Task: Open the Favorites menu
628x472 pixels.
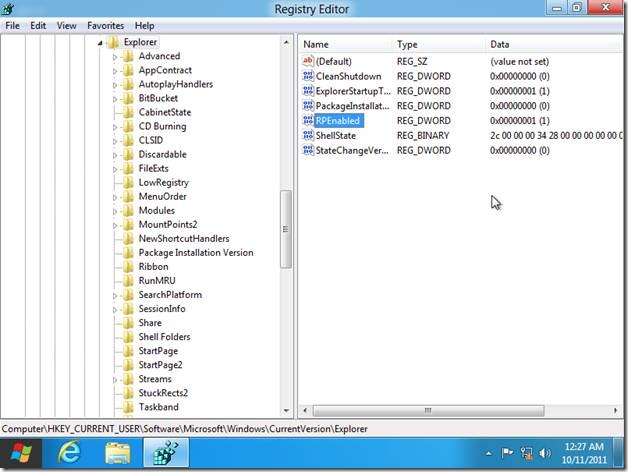Action: (105, 26)
